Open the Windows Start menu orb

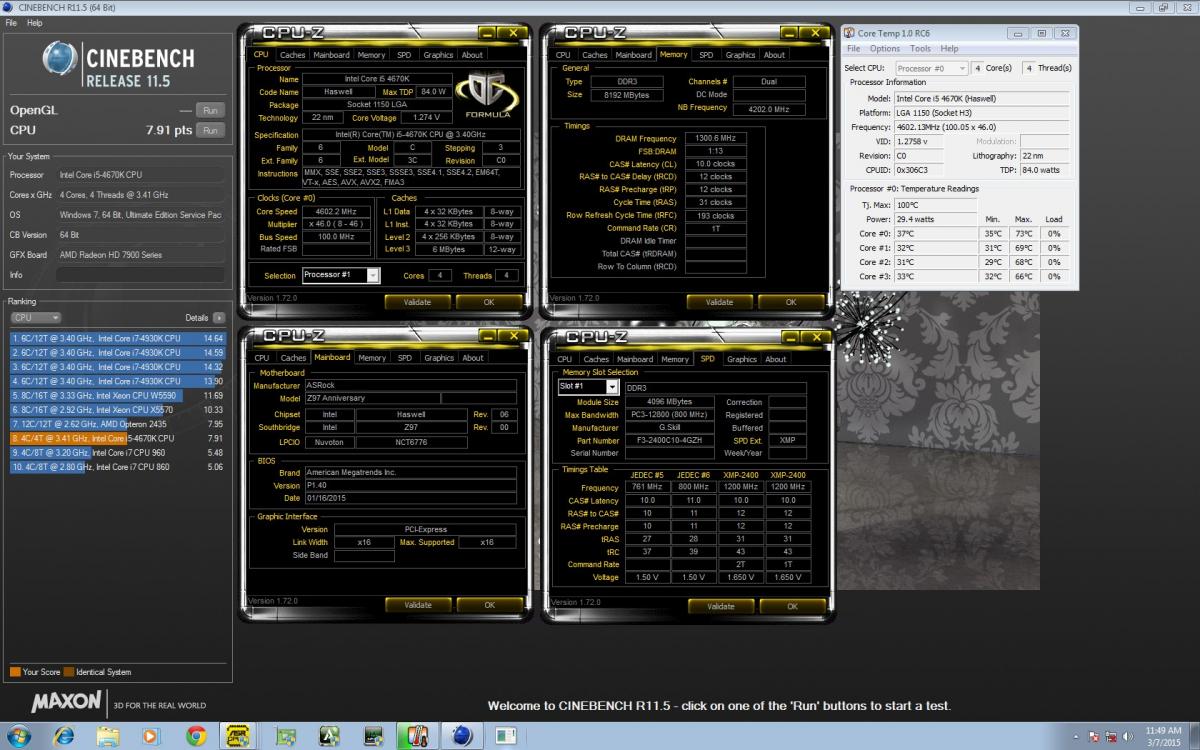18,736
